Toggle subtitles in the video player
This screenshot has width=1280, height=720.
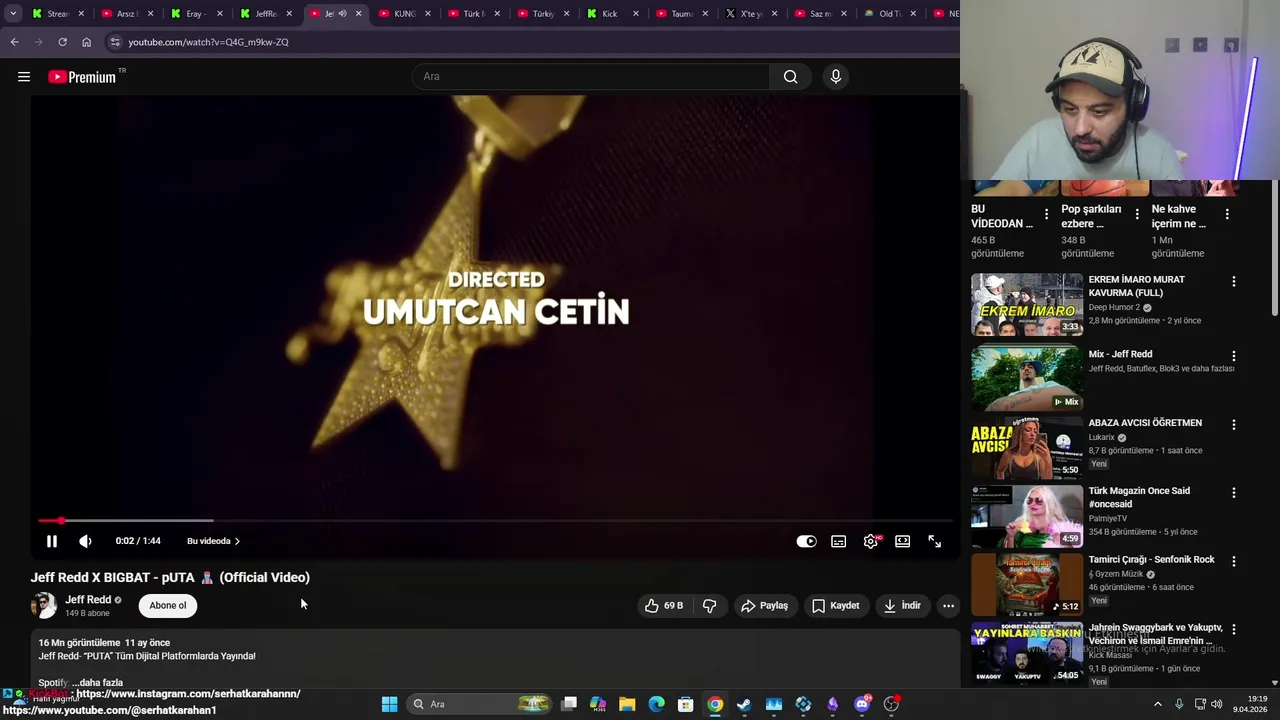[838, 541]
